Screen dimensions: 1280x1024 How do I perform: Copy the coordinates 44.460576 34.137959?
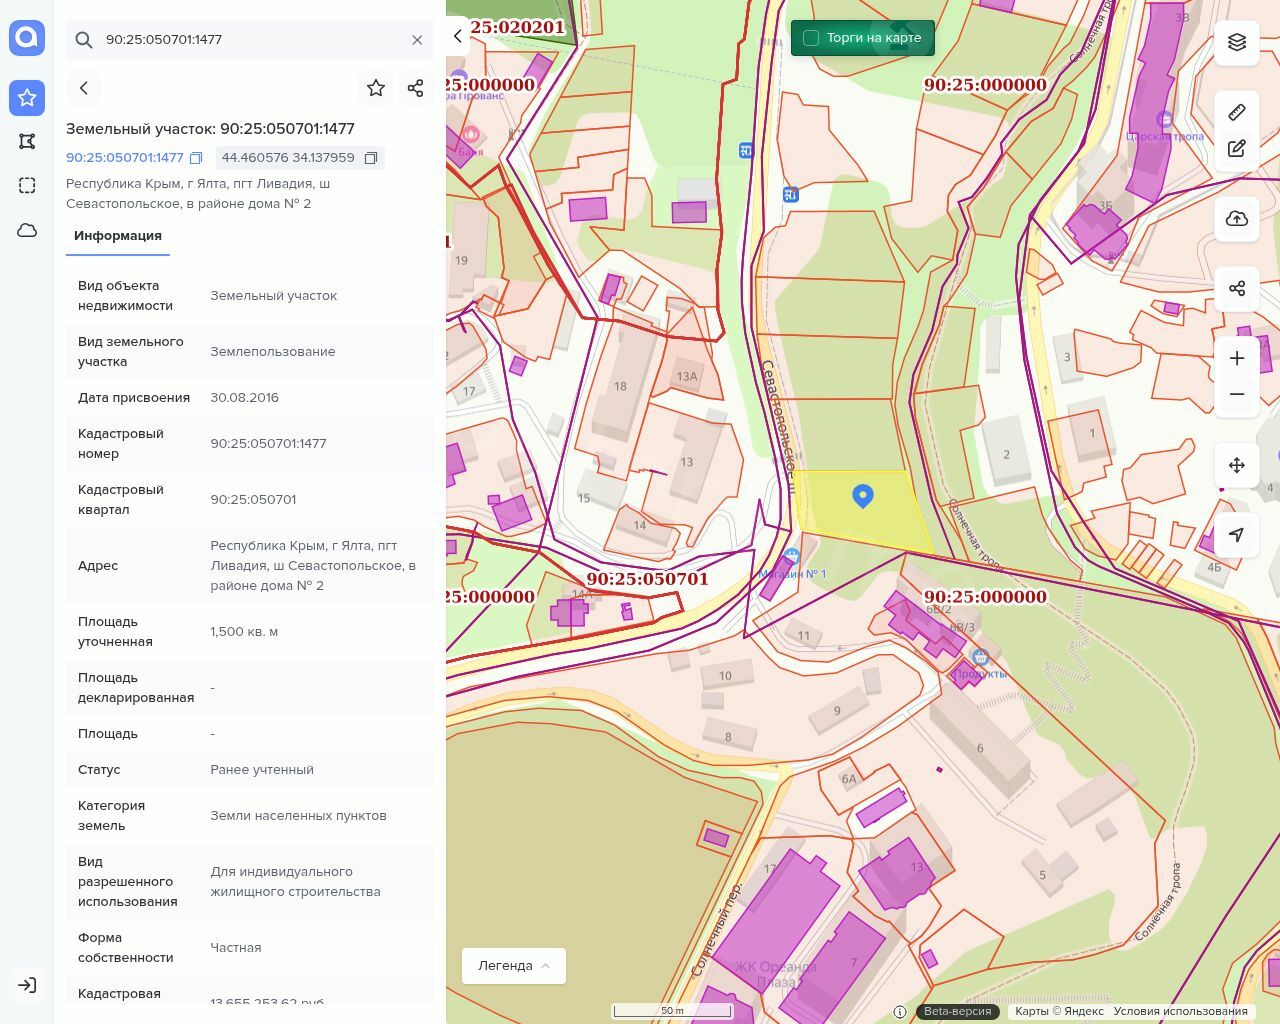coord(371,158)
